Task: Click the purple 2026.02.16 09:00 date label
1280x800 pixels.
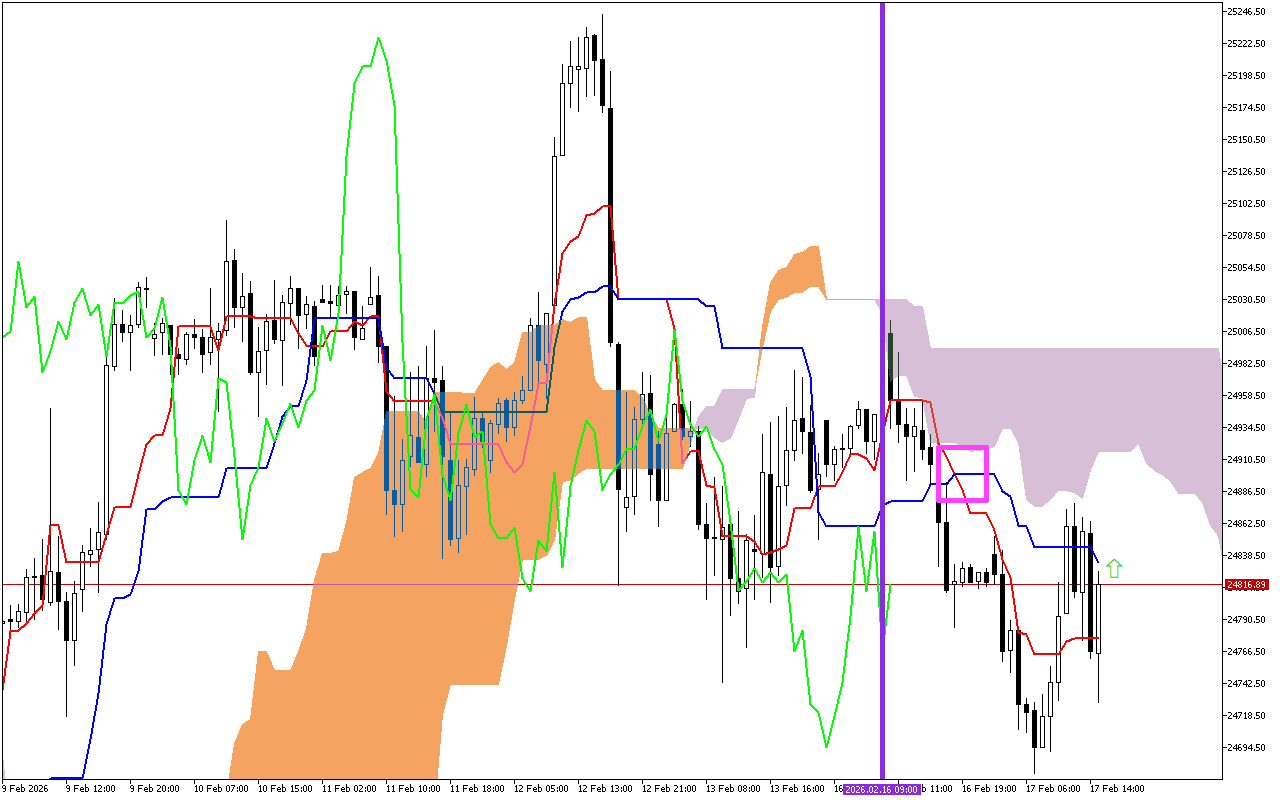Action: point(881,789)
